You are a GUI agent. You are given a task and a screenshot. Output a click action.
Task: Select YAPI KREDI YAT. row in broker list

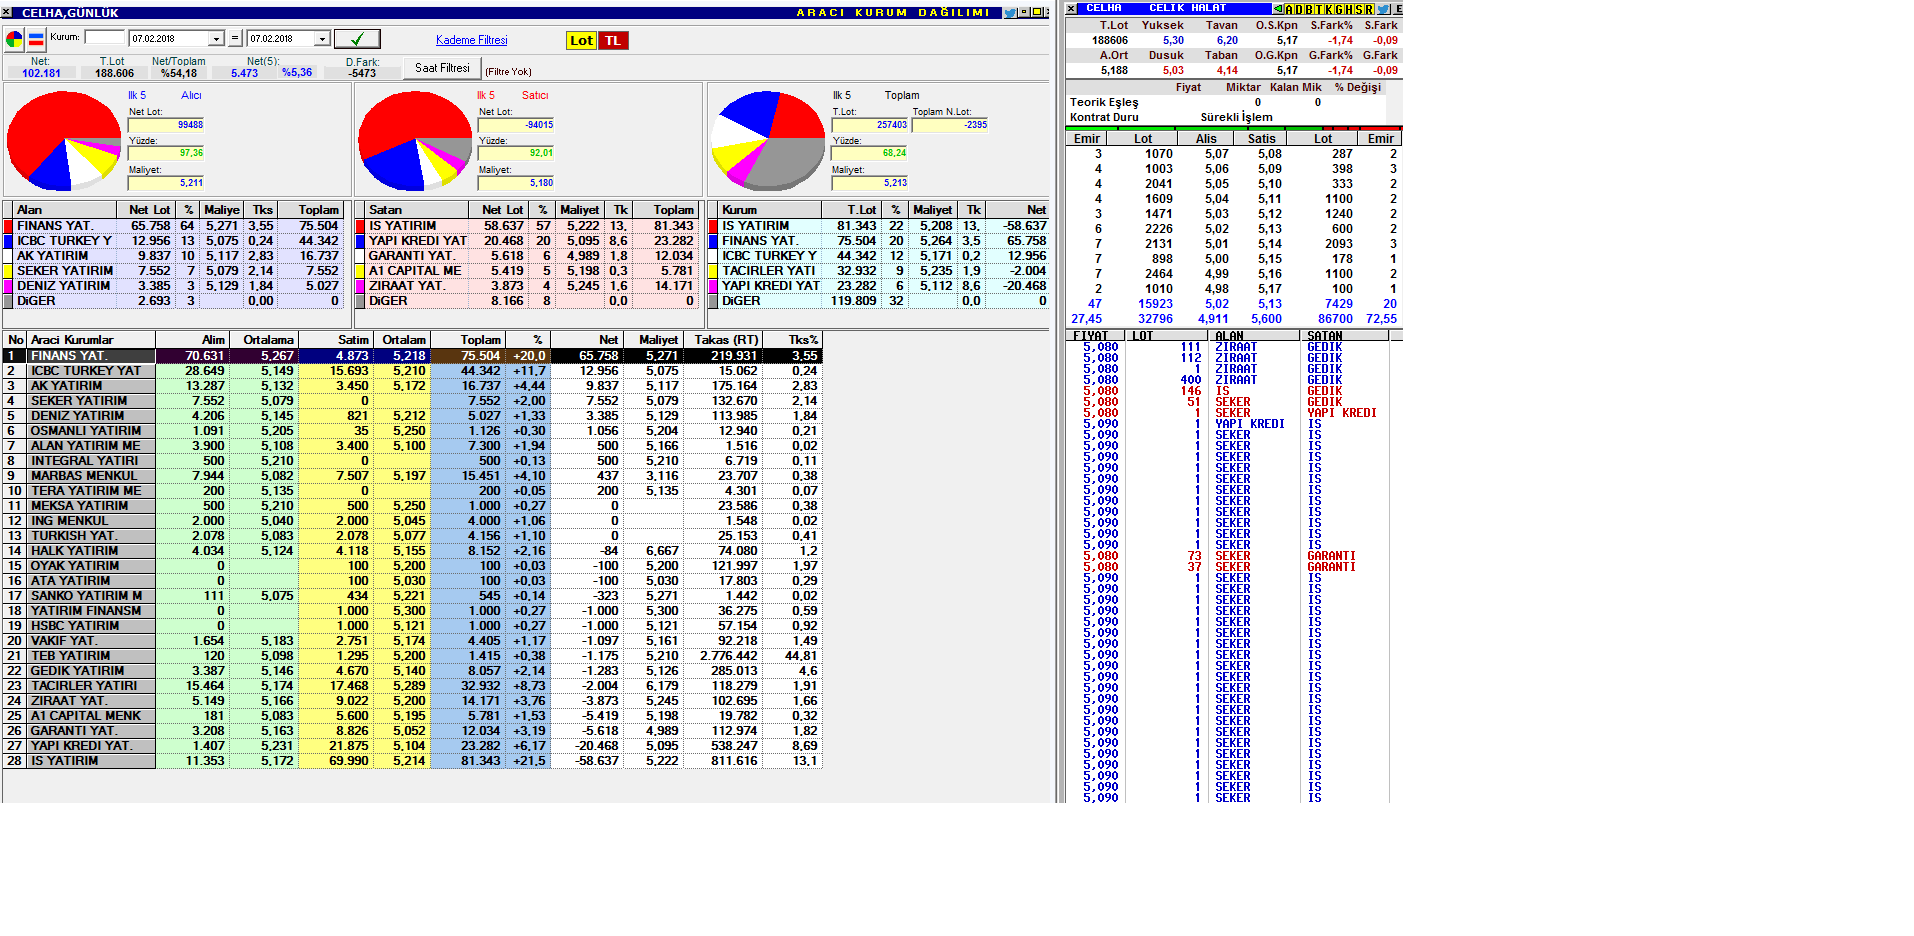[x=412, y=746]
